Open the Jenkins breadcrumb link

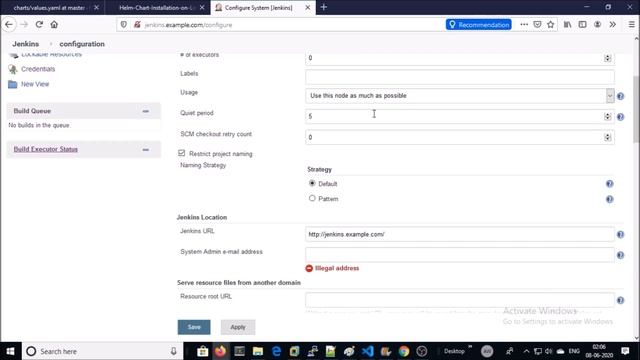pyautogui.click(x=26, y=44)
